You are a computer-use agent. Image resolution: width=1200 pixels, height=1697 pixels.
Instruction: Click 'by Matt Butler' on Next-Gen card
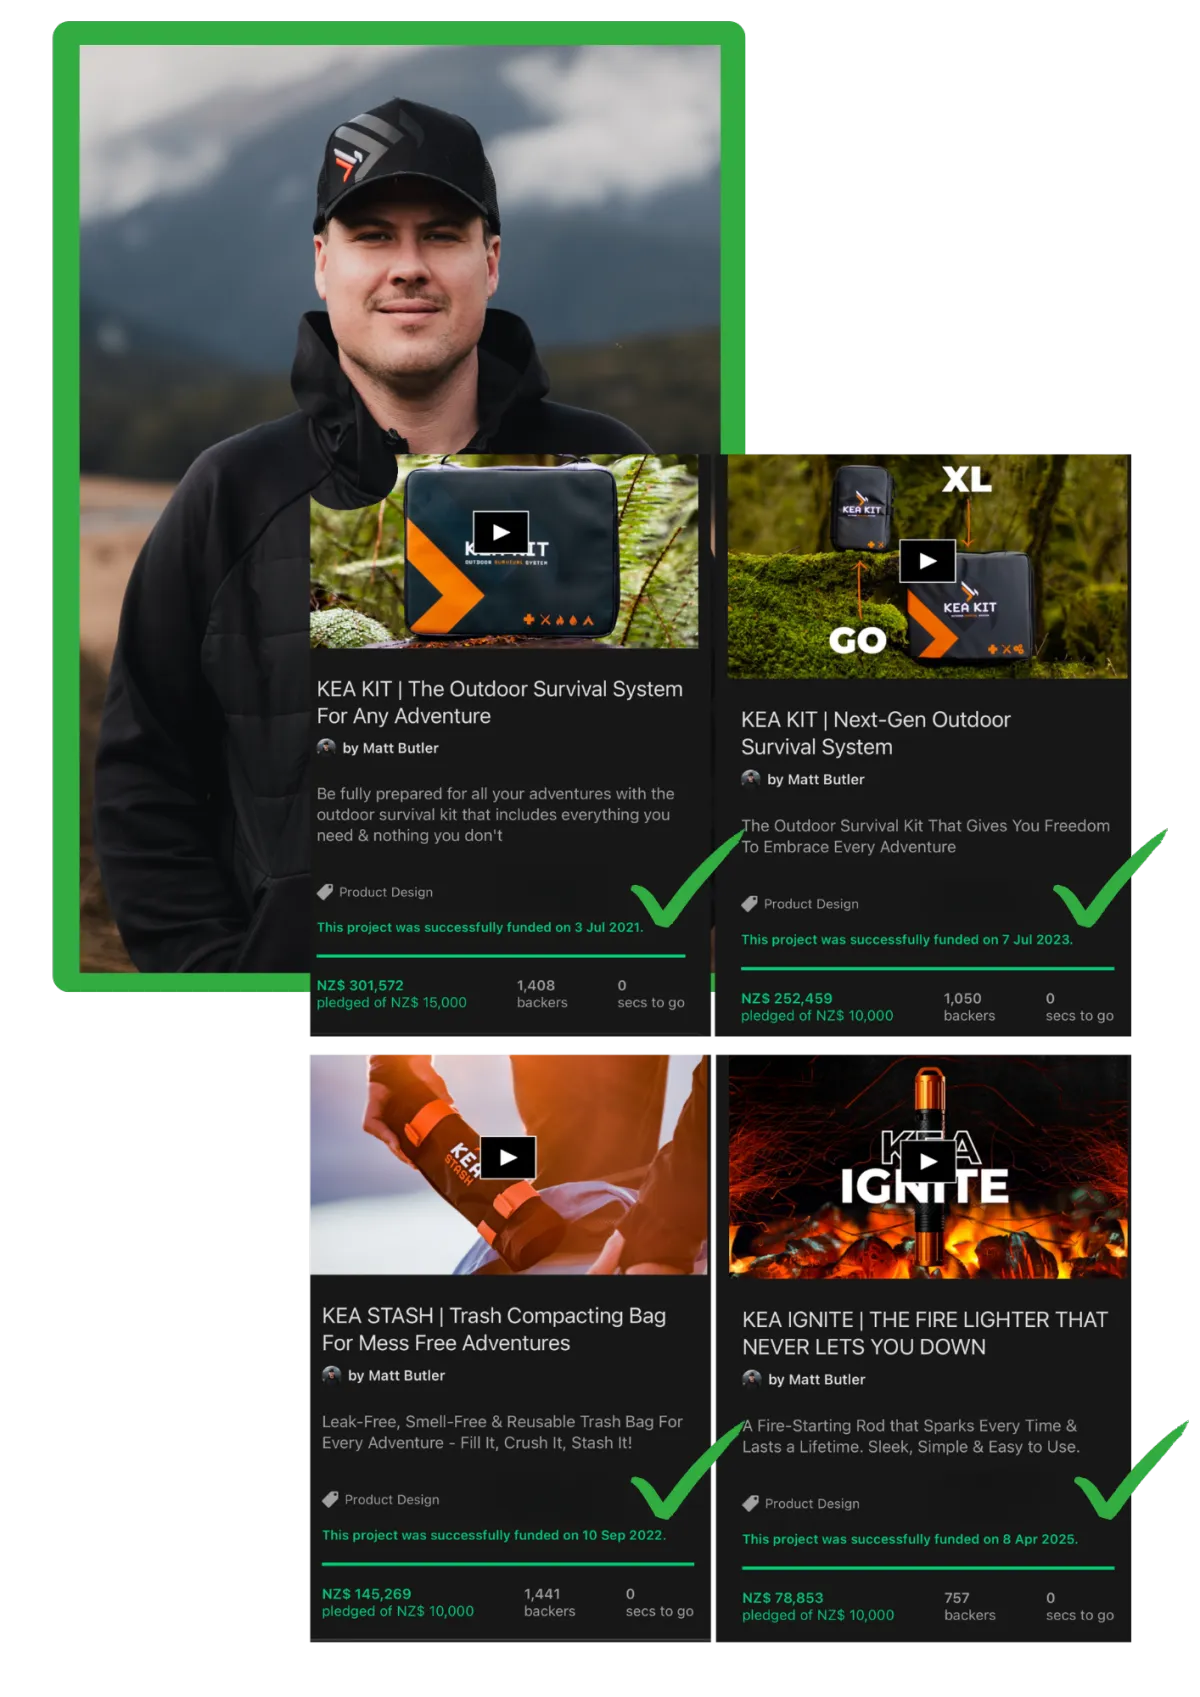[815, 779]
